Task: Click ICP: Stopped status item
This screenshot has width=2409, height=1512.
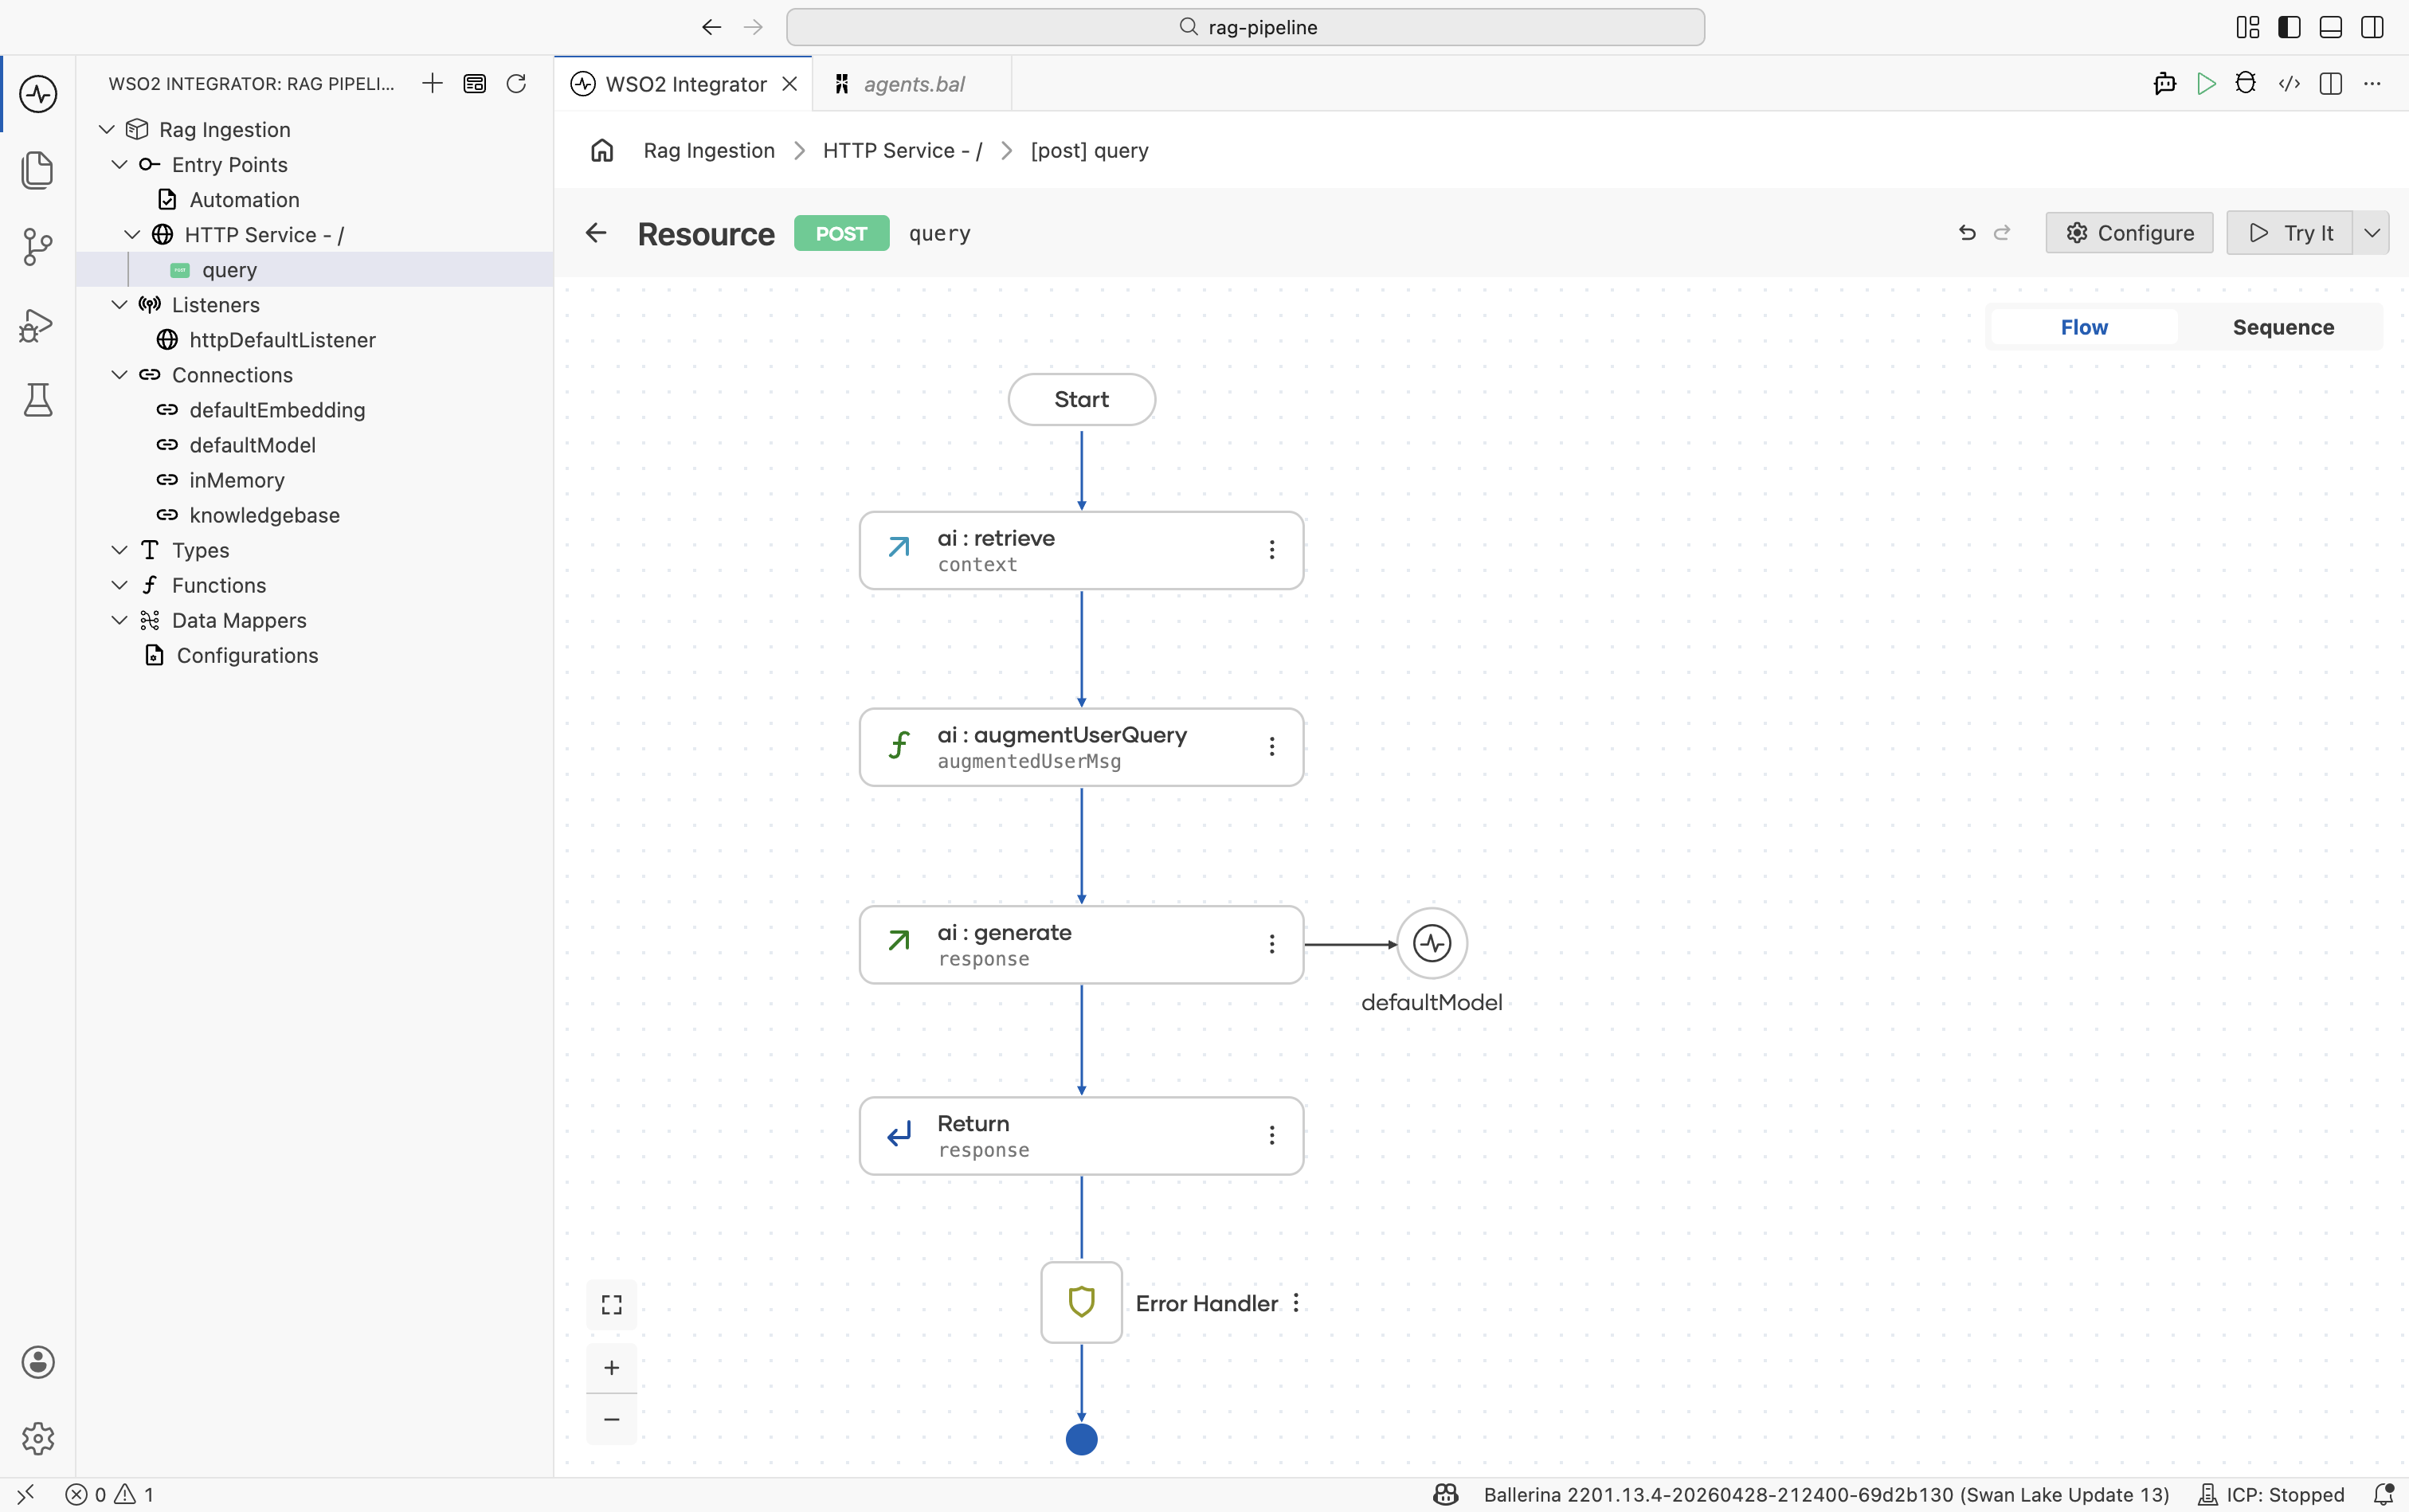Action: 2270,1494
